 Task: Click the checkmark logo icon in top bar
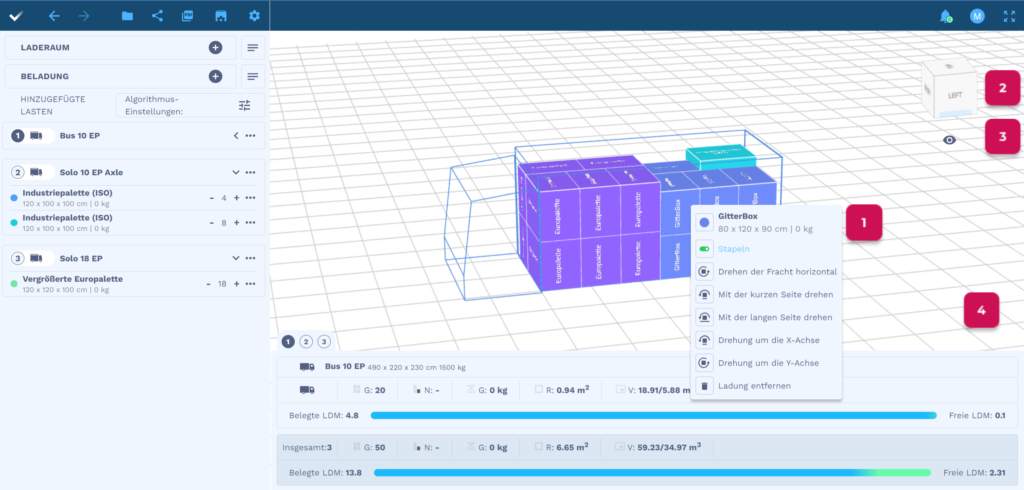[x=16, y=16]
